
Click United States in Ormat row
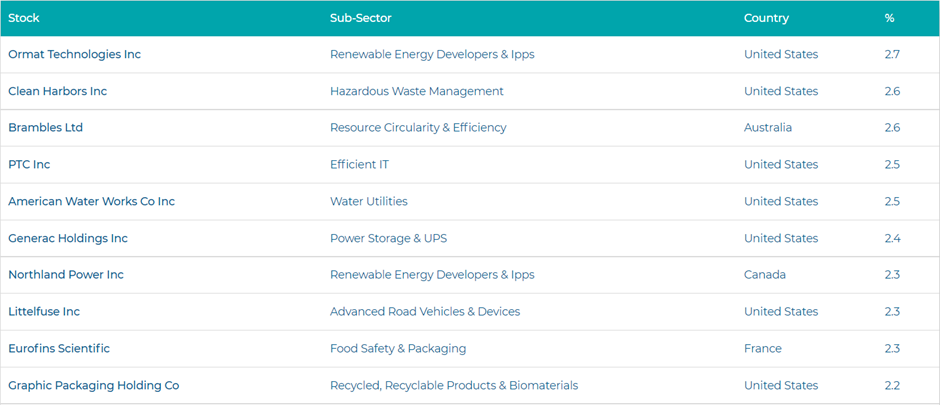pyautogui.click(x=781, y=55)
